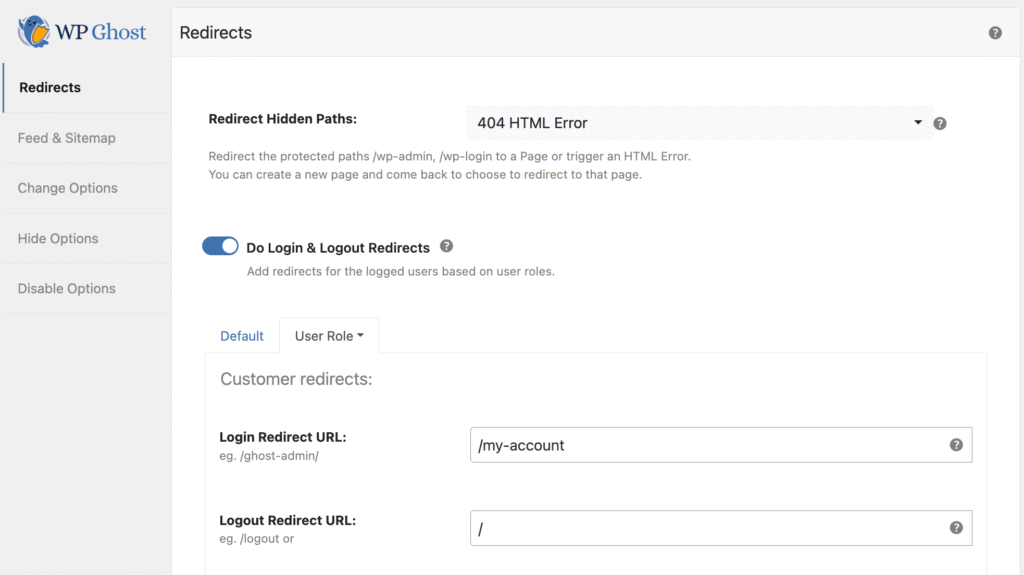
Task: Expand the User Role tab dropdown
Action: [329, 336]
